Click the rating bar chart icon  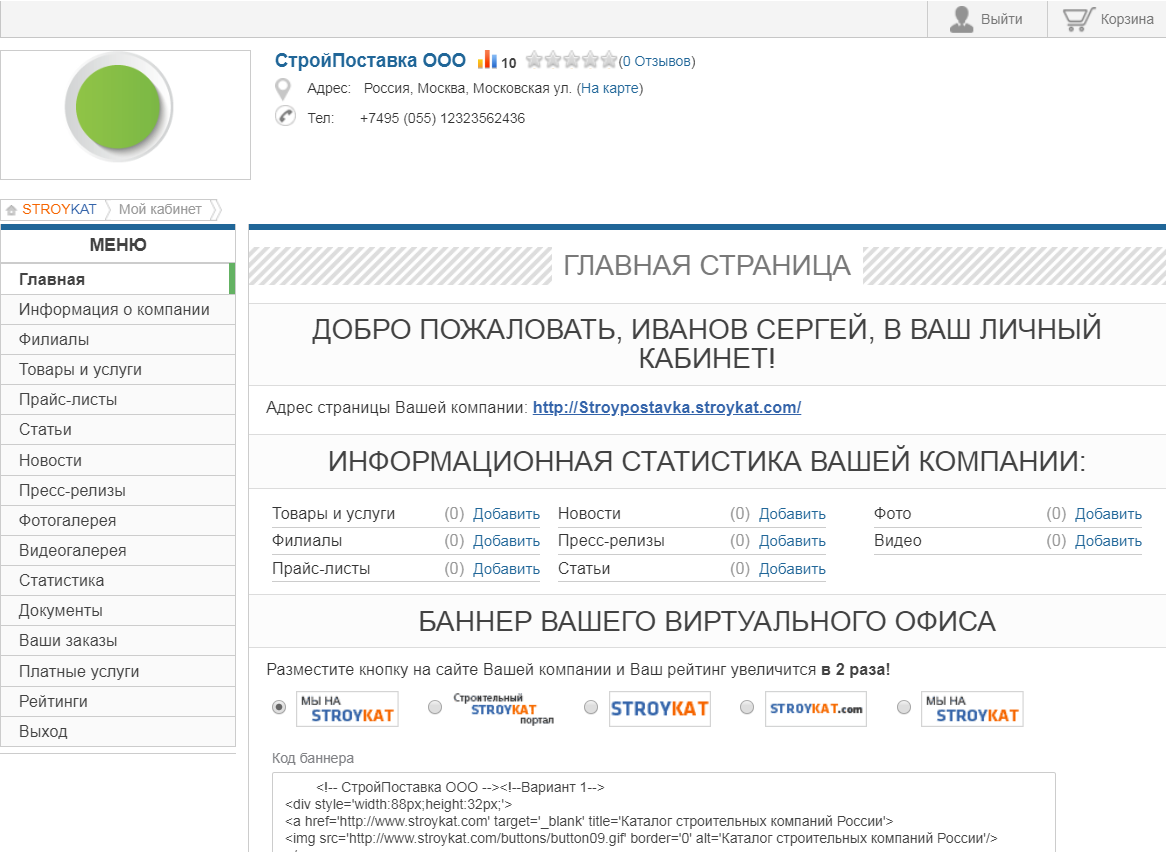[487, 60]
